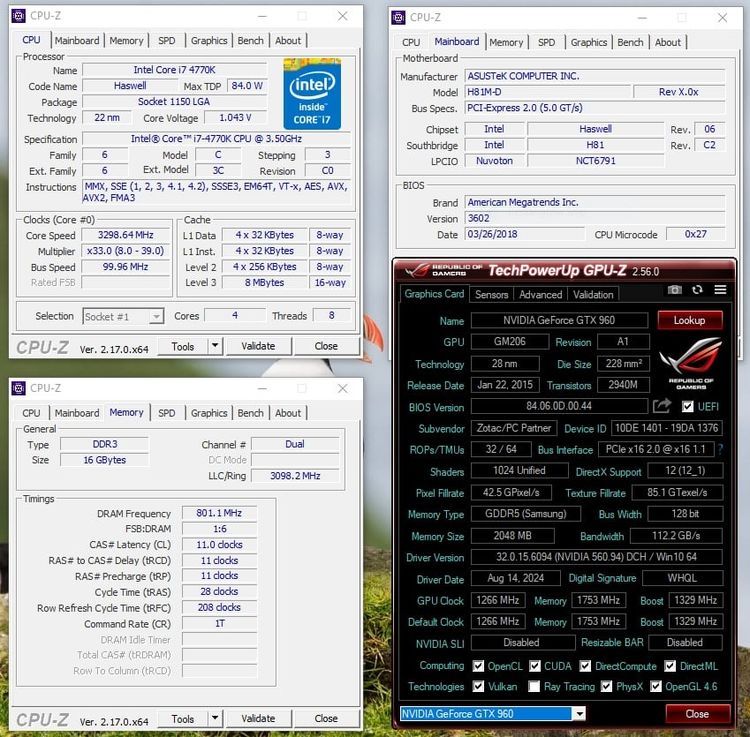Switch to the GPU-Z Advanced tab
This screenshot has height=737, width=750.
click(x=540, y=295)
